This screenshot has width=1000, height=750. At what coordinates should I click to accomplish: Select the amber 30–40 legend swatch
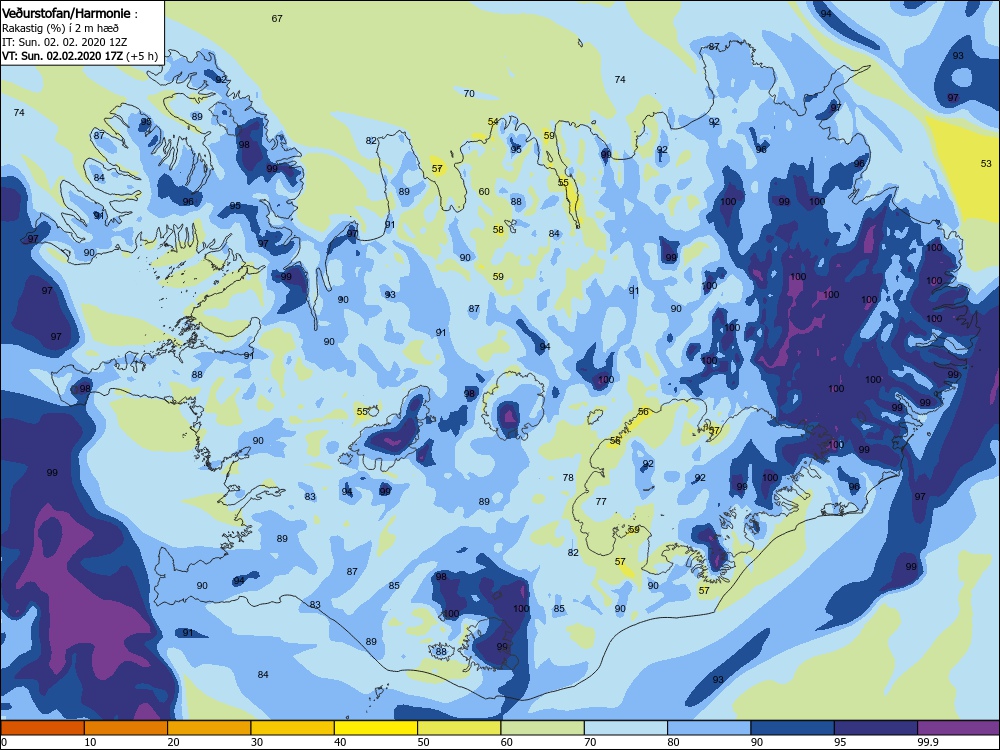(x=293, y=728)
